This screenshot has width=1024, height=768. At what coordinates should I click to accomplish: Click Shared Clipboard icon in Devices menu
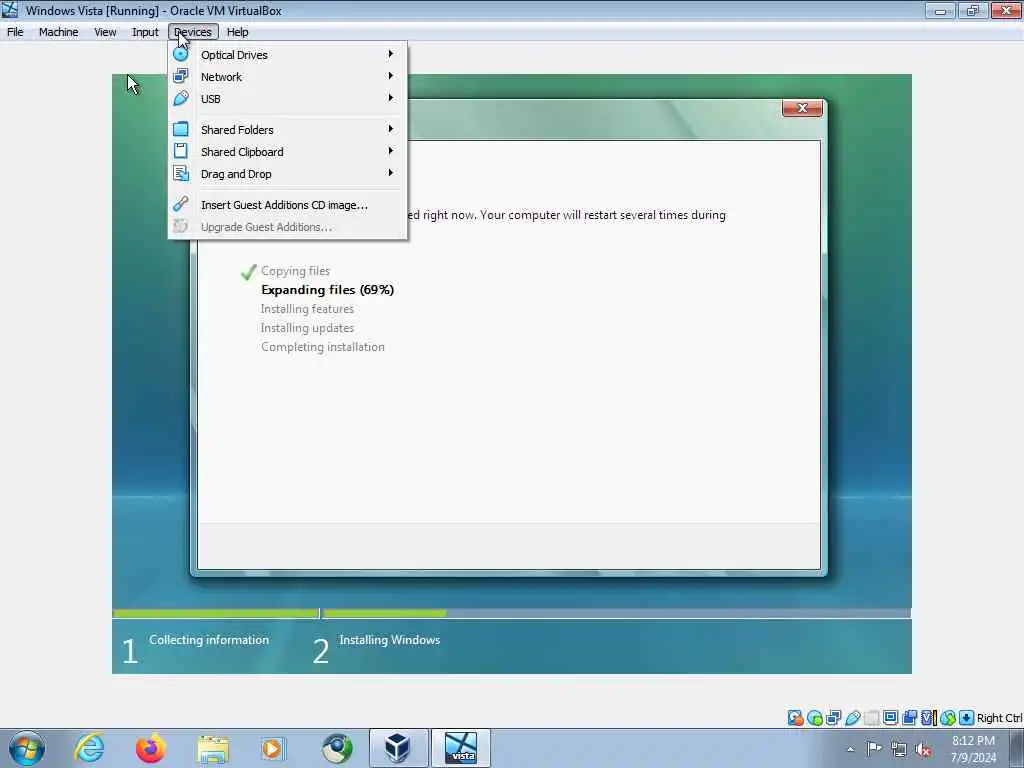181,152
